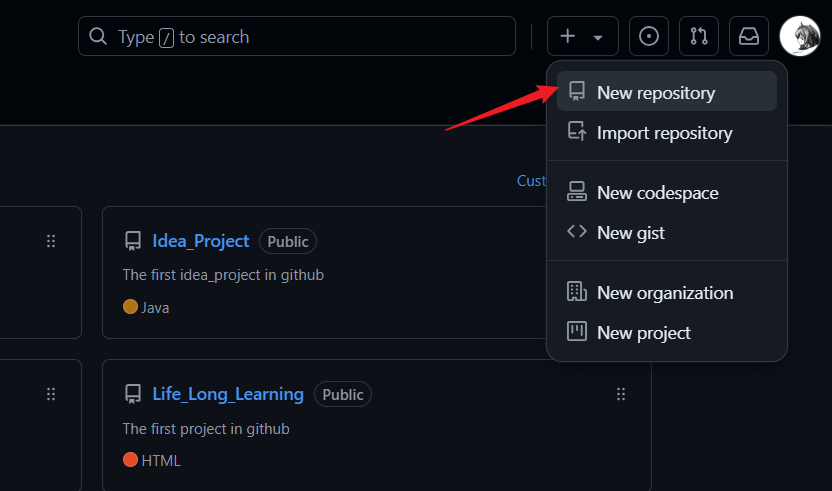Open the Notifications inbox icon
The width and height of the screenshot is (832, 491).
pos(749,36)
